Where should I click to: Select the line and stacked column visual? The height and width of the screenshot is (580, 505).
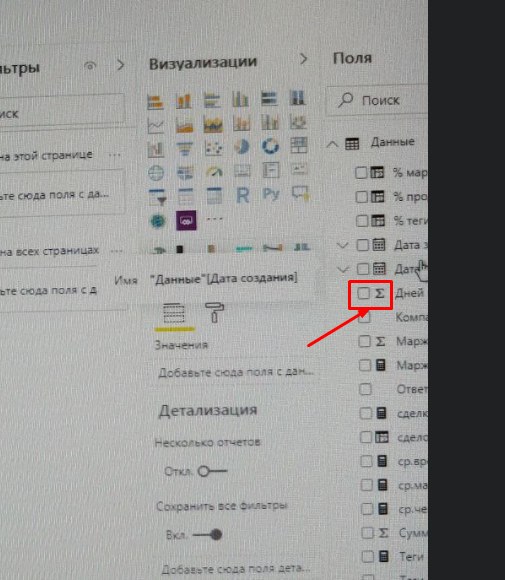[241, 123]
